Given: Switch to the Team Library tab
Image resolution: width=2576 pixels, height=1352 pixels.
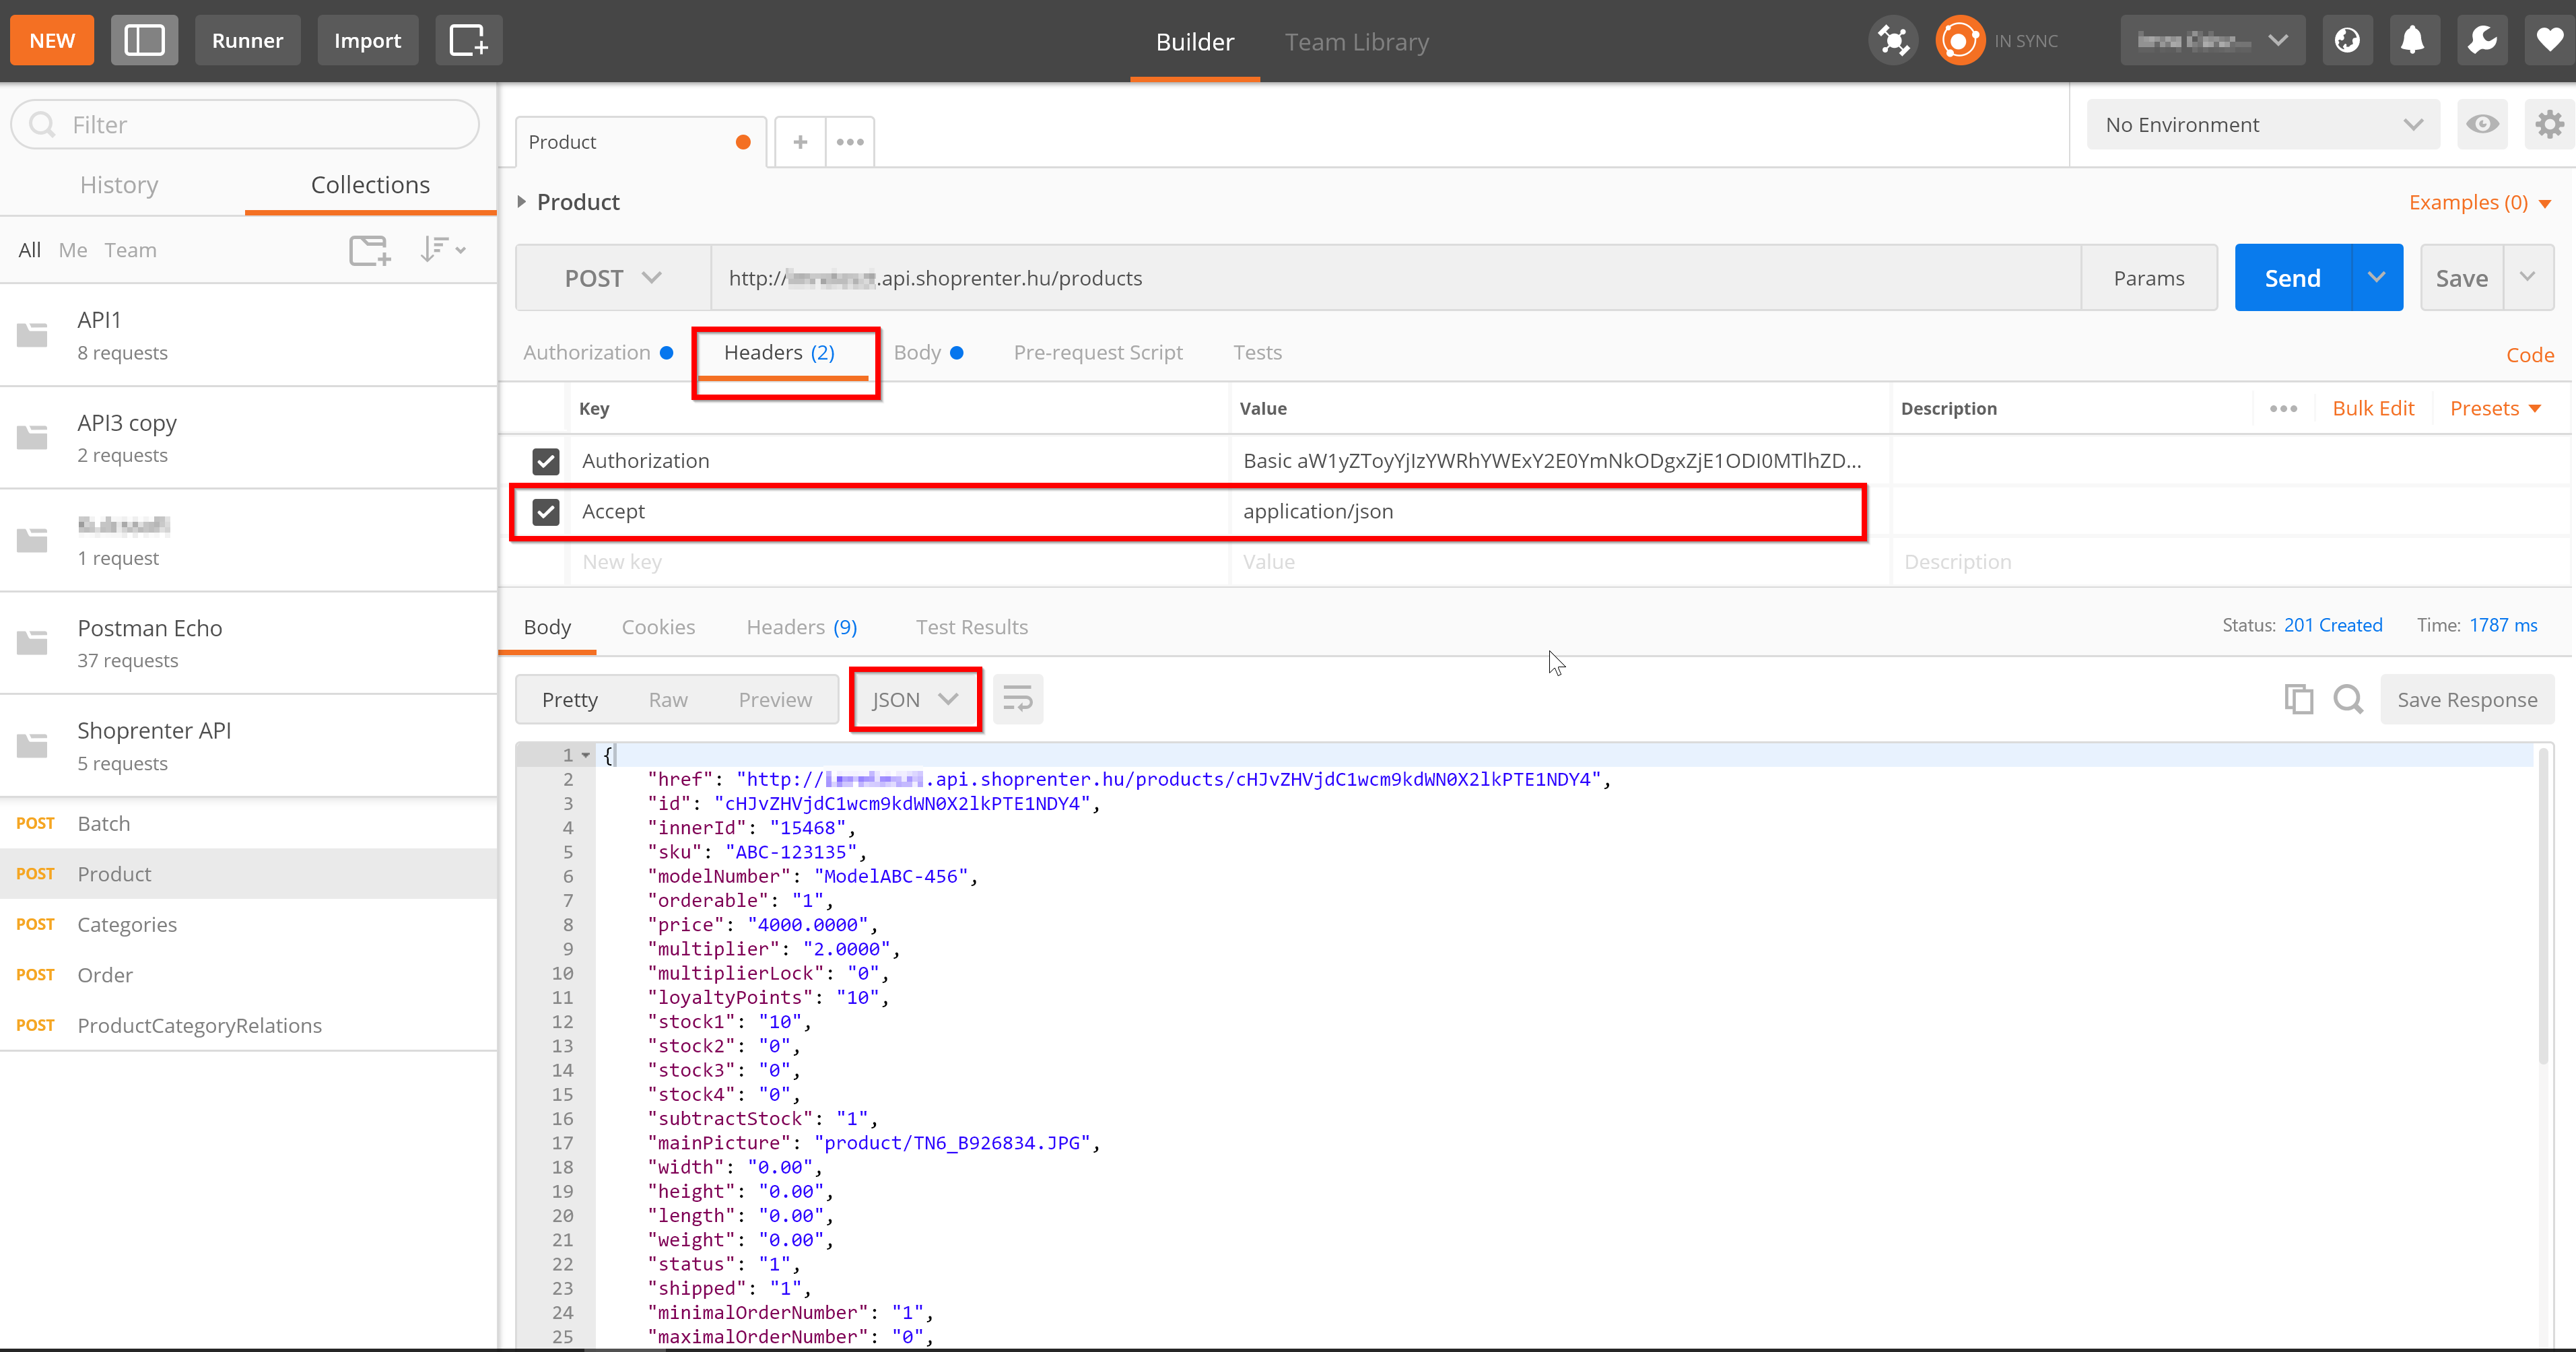Looking at the screenshot, I should point(1356,42).
